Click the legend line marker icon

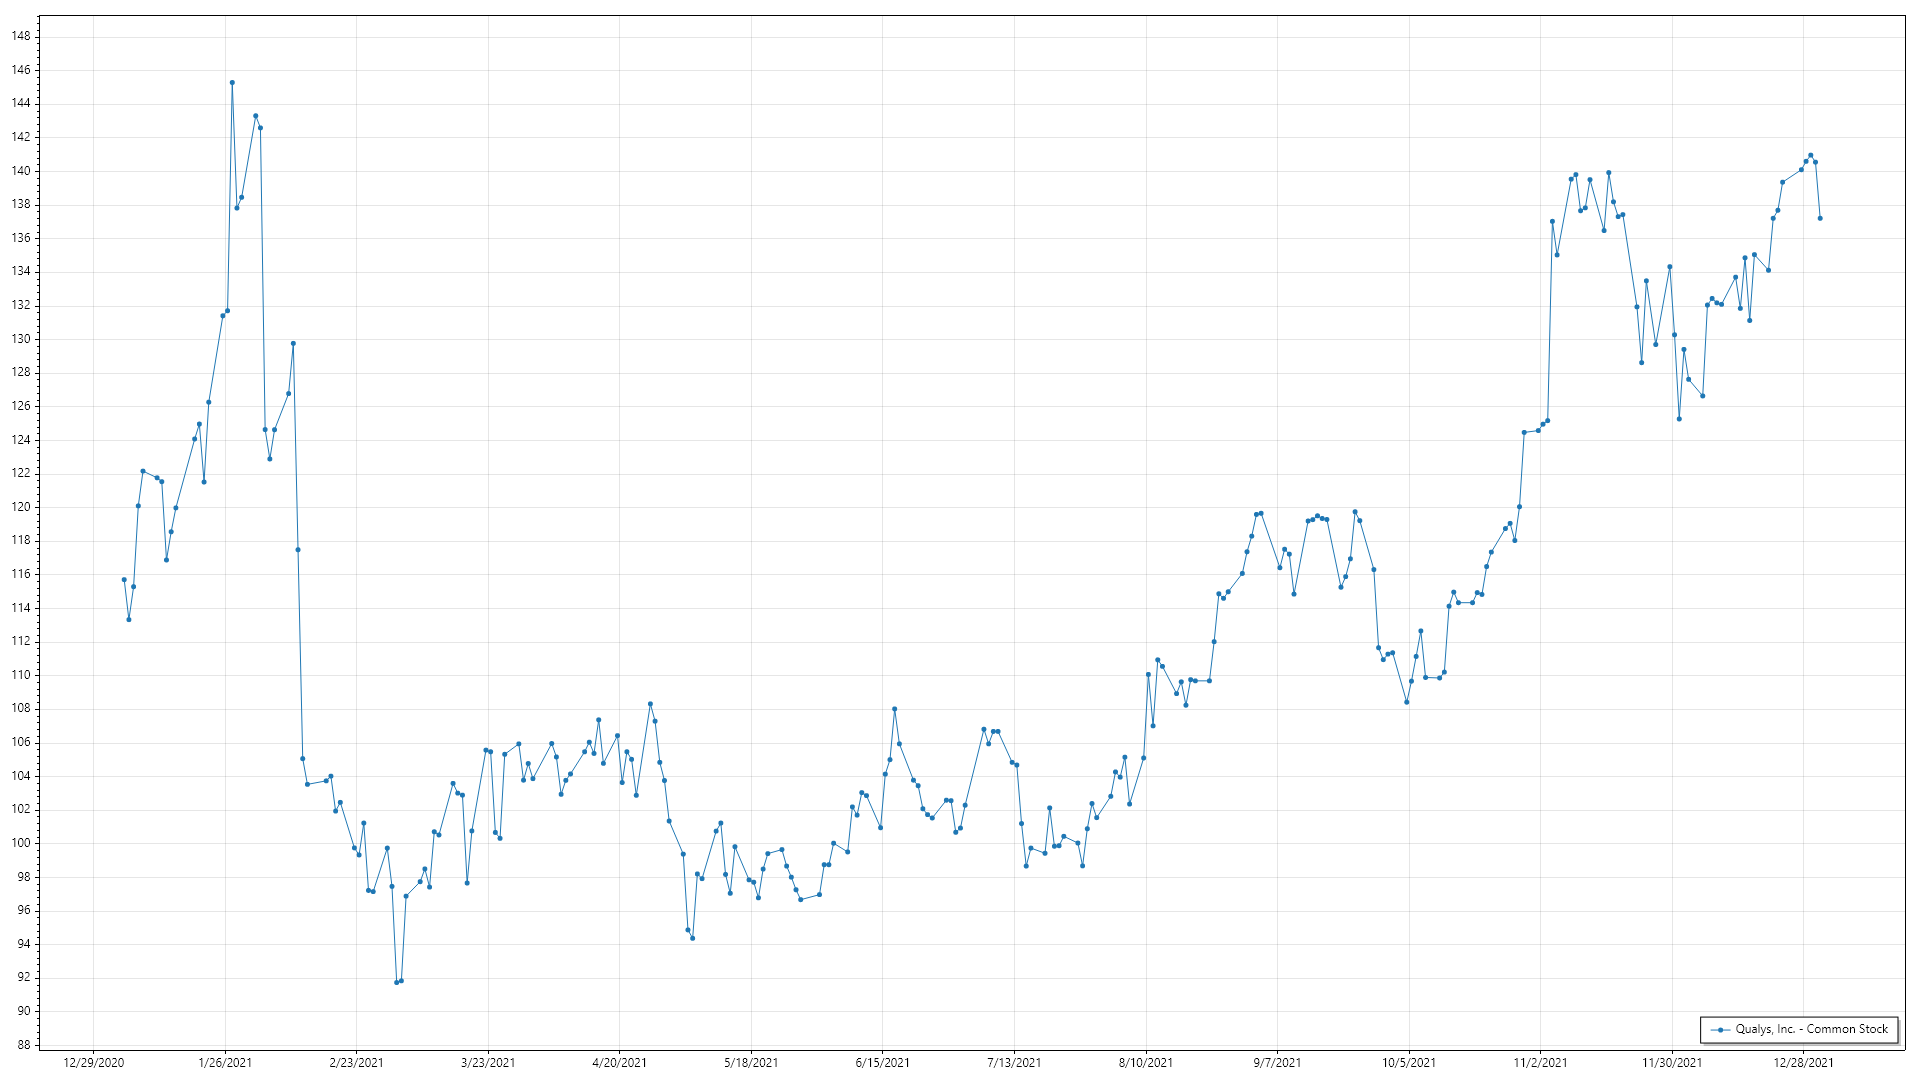[1720, 1030]
